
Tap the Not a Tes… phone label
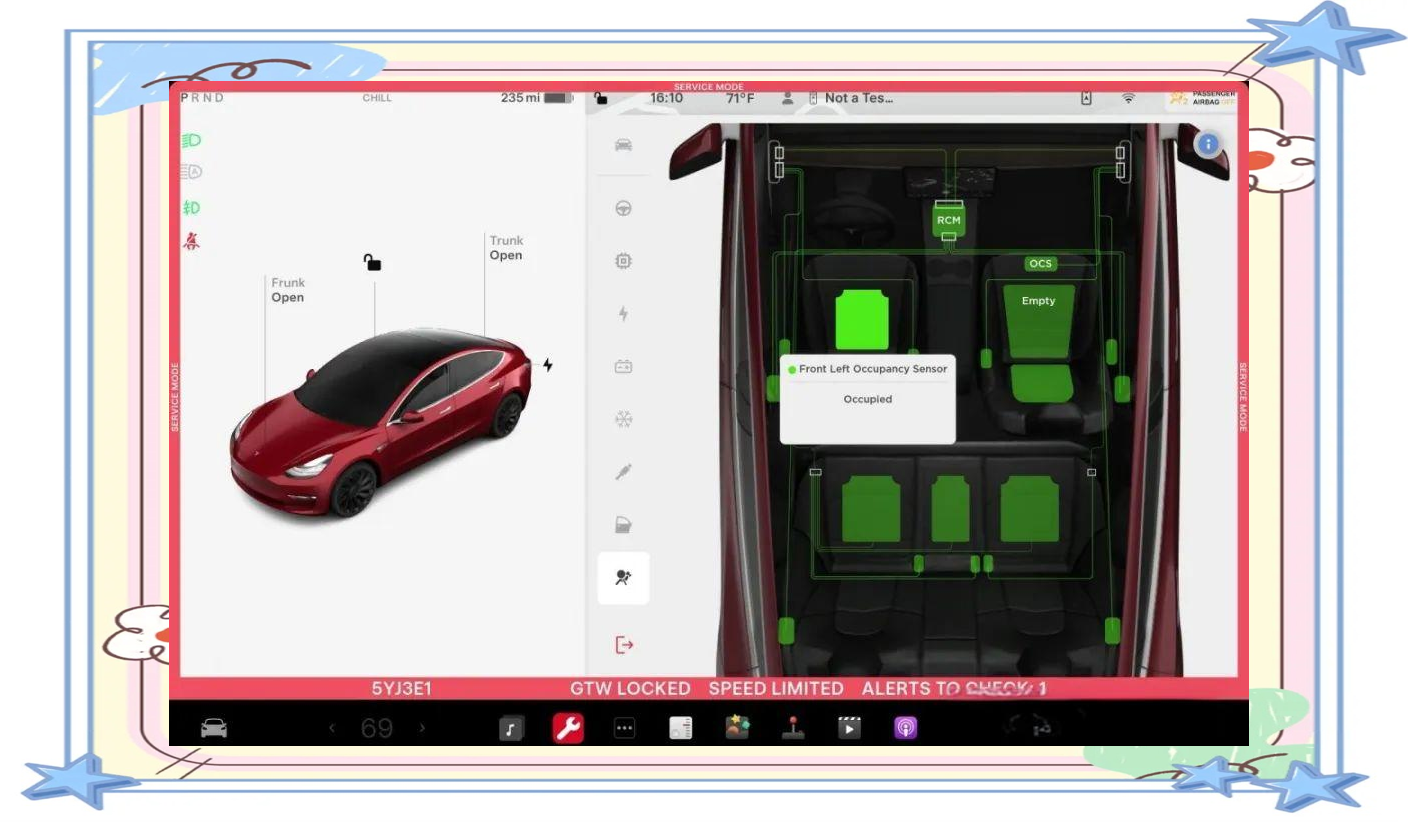pos(859,98)
